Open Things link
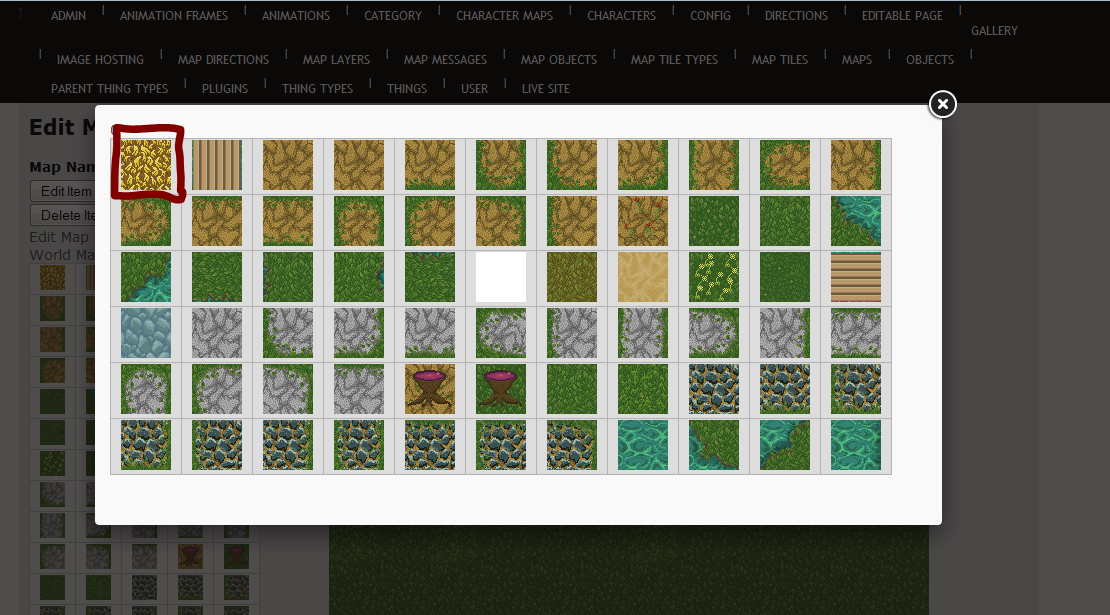 click(406, 89)
